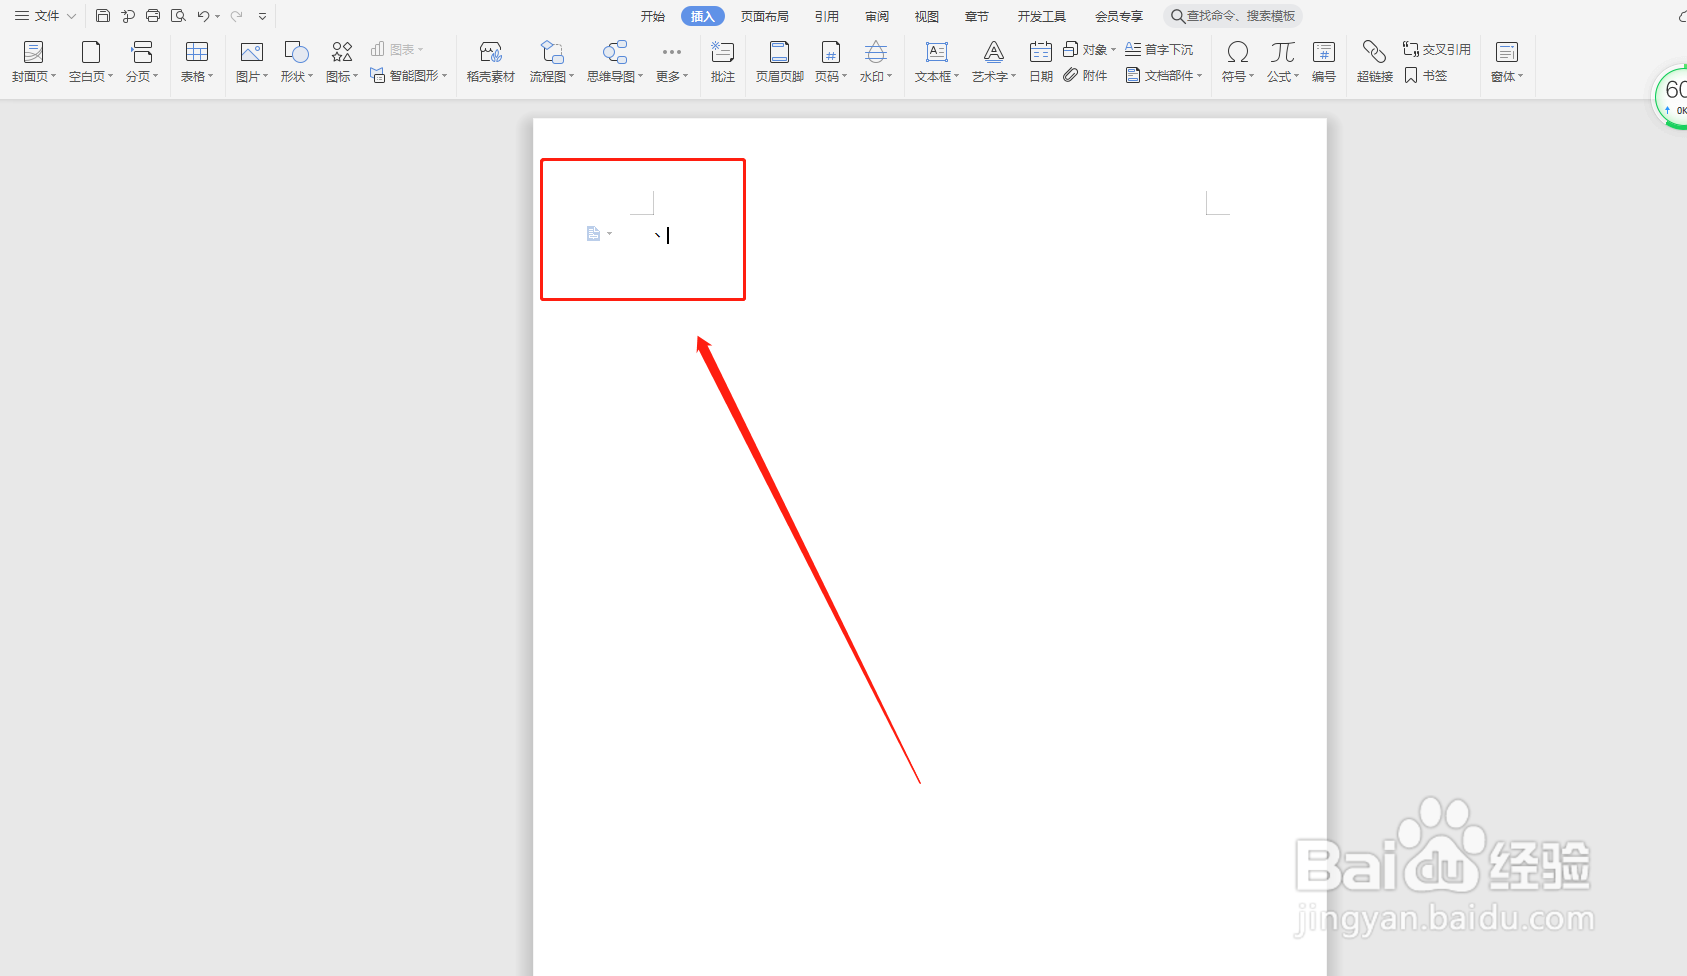The height and width of the screenshot is (976, 1687).
Task: Insert a blank page via 空白页
Action: point(91,62)
